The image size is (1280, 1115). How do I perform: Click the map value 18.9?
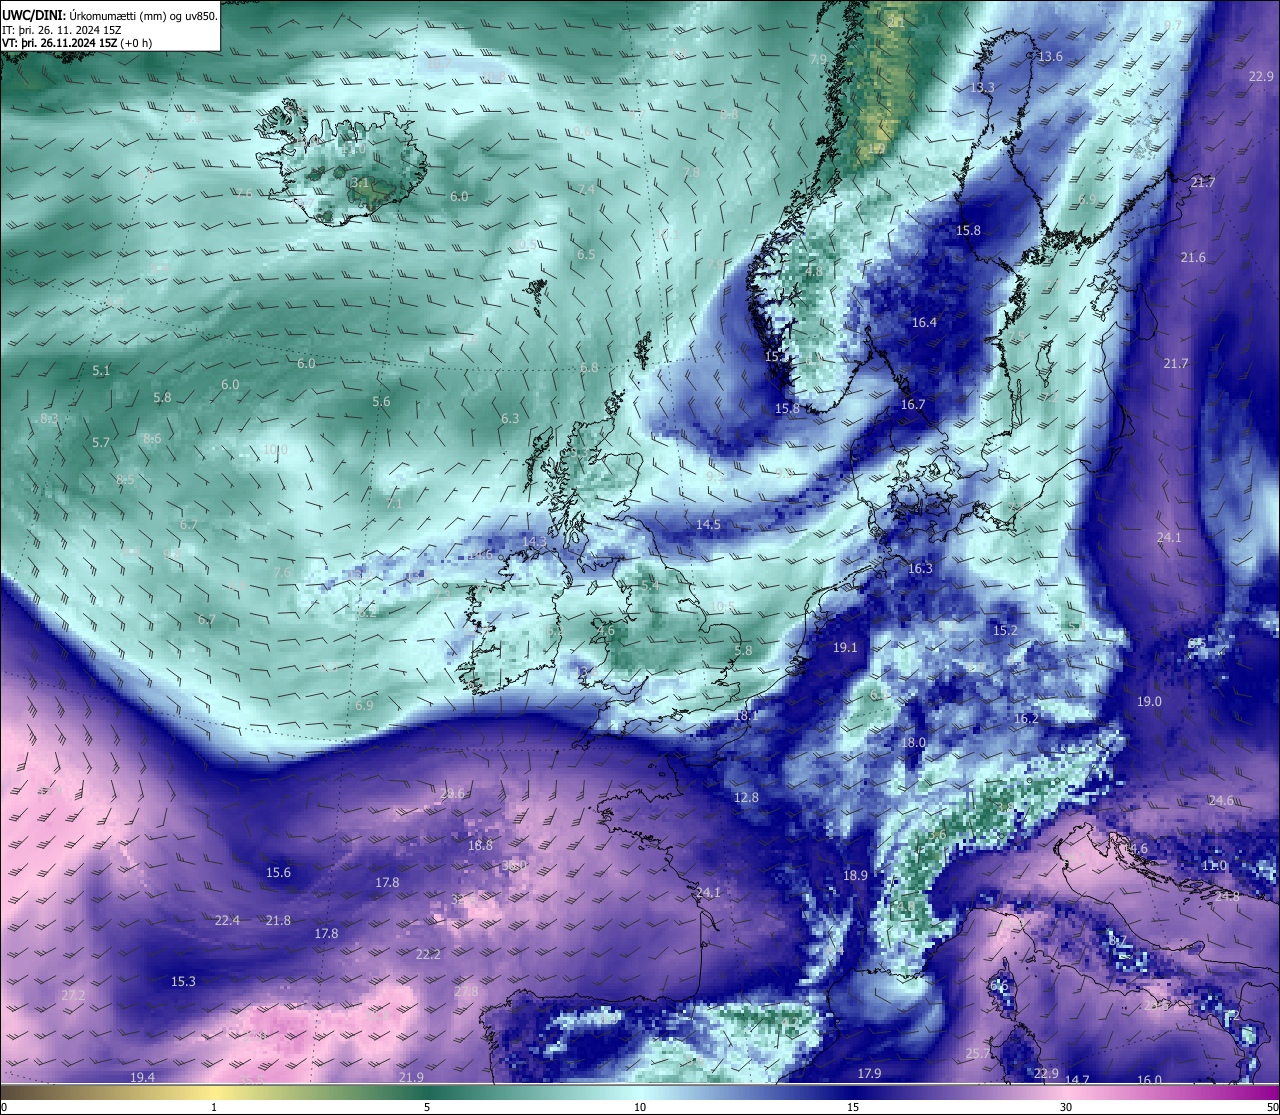855,875
